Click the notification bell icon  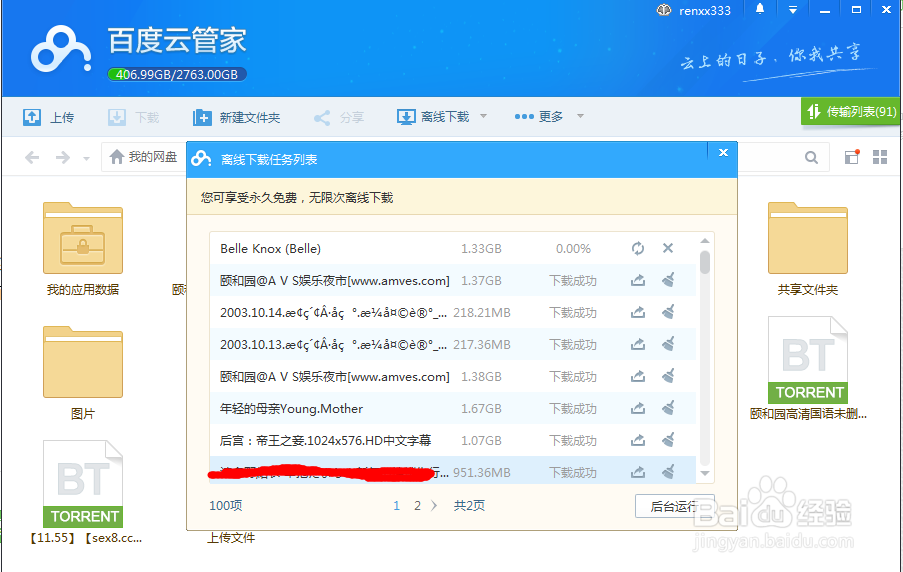(760, 9)
